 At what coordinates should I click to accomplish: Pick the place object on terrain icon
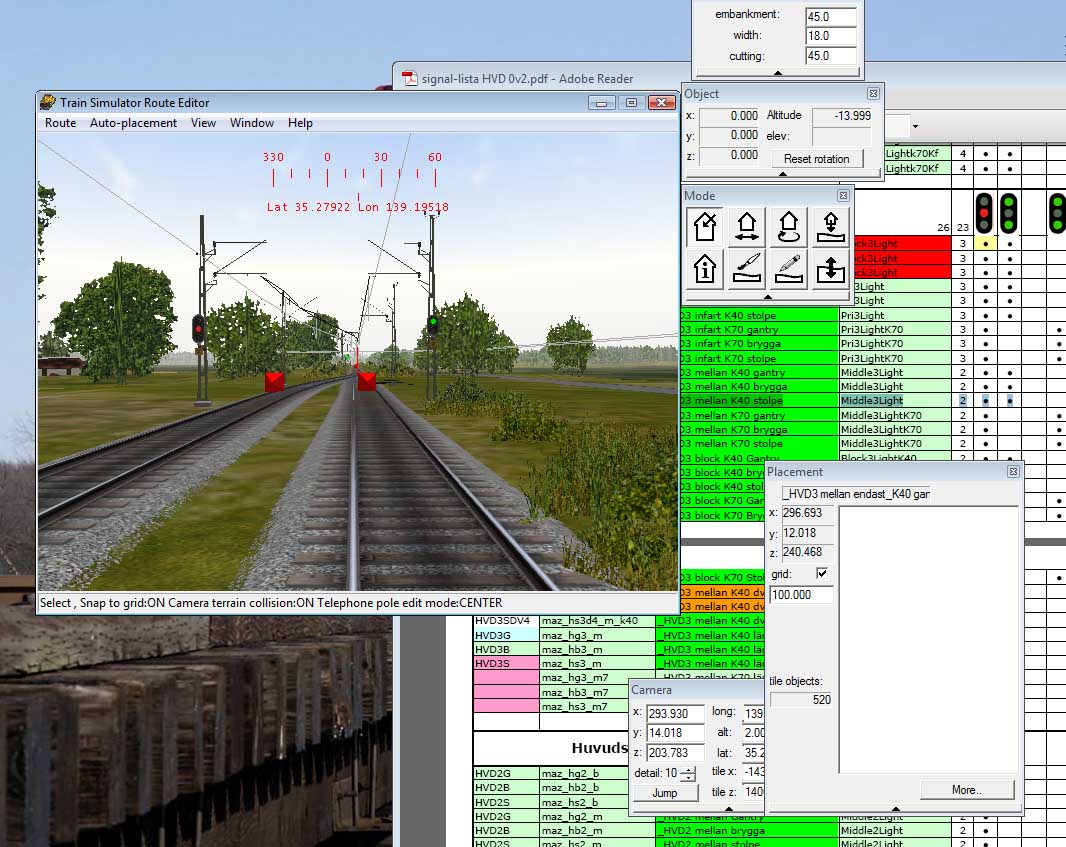[829, 227]
